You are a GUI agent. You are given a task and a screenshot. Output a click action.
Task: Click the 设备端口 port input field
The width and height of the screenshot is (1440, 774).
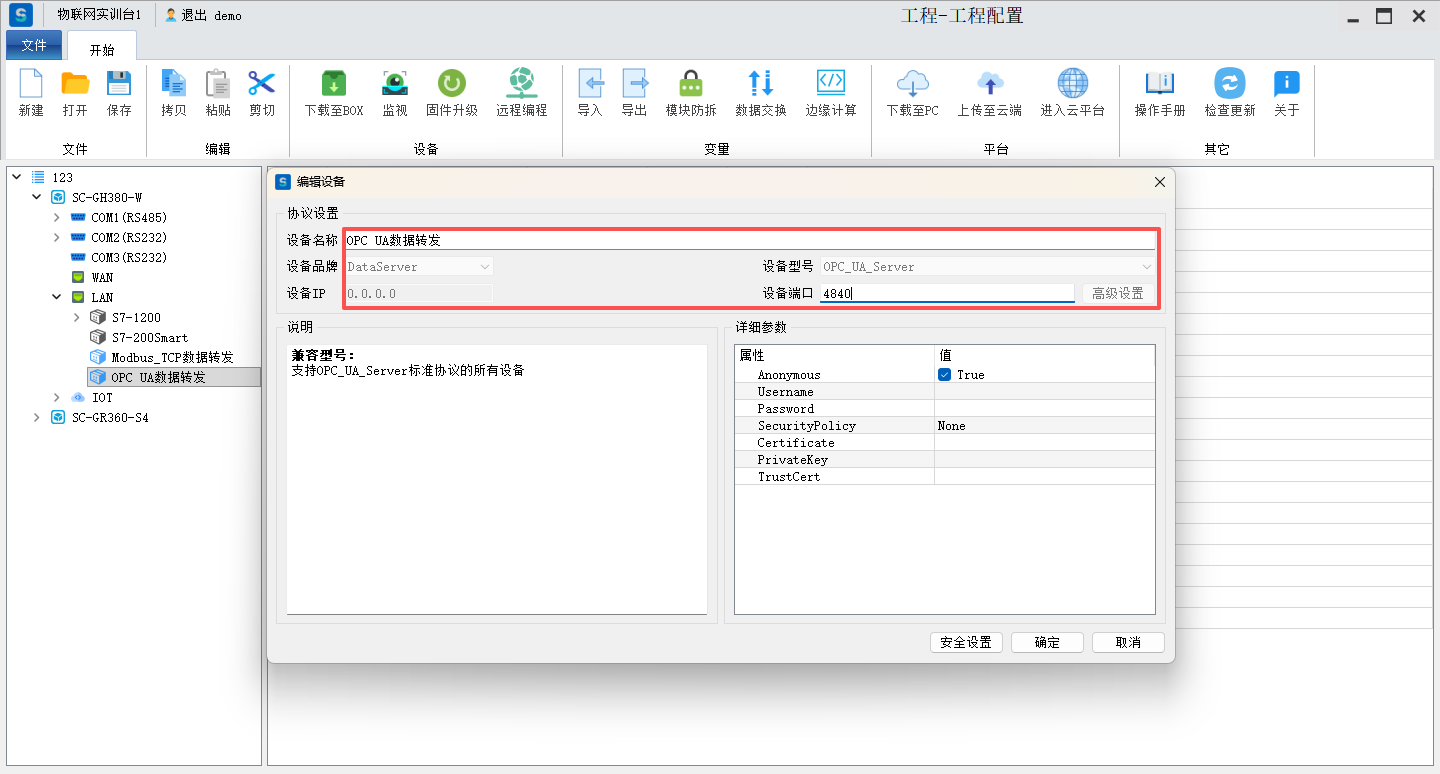[x=946, y=294]
